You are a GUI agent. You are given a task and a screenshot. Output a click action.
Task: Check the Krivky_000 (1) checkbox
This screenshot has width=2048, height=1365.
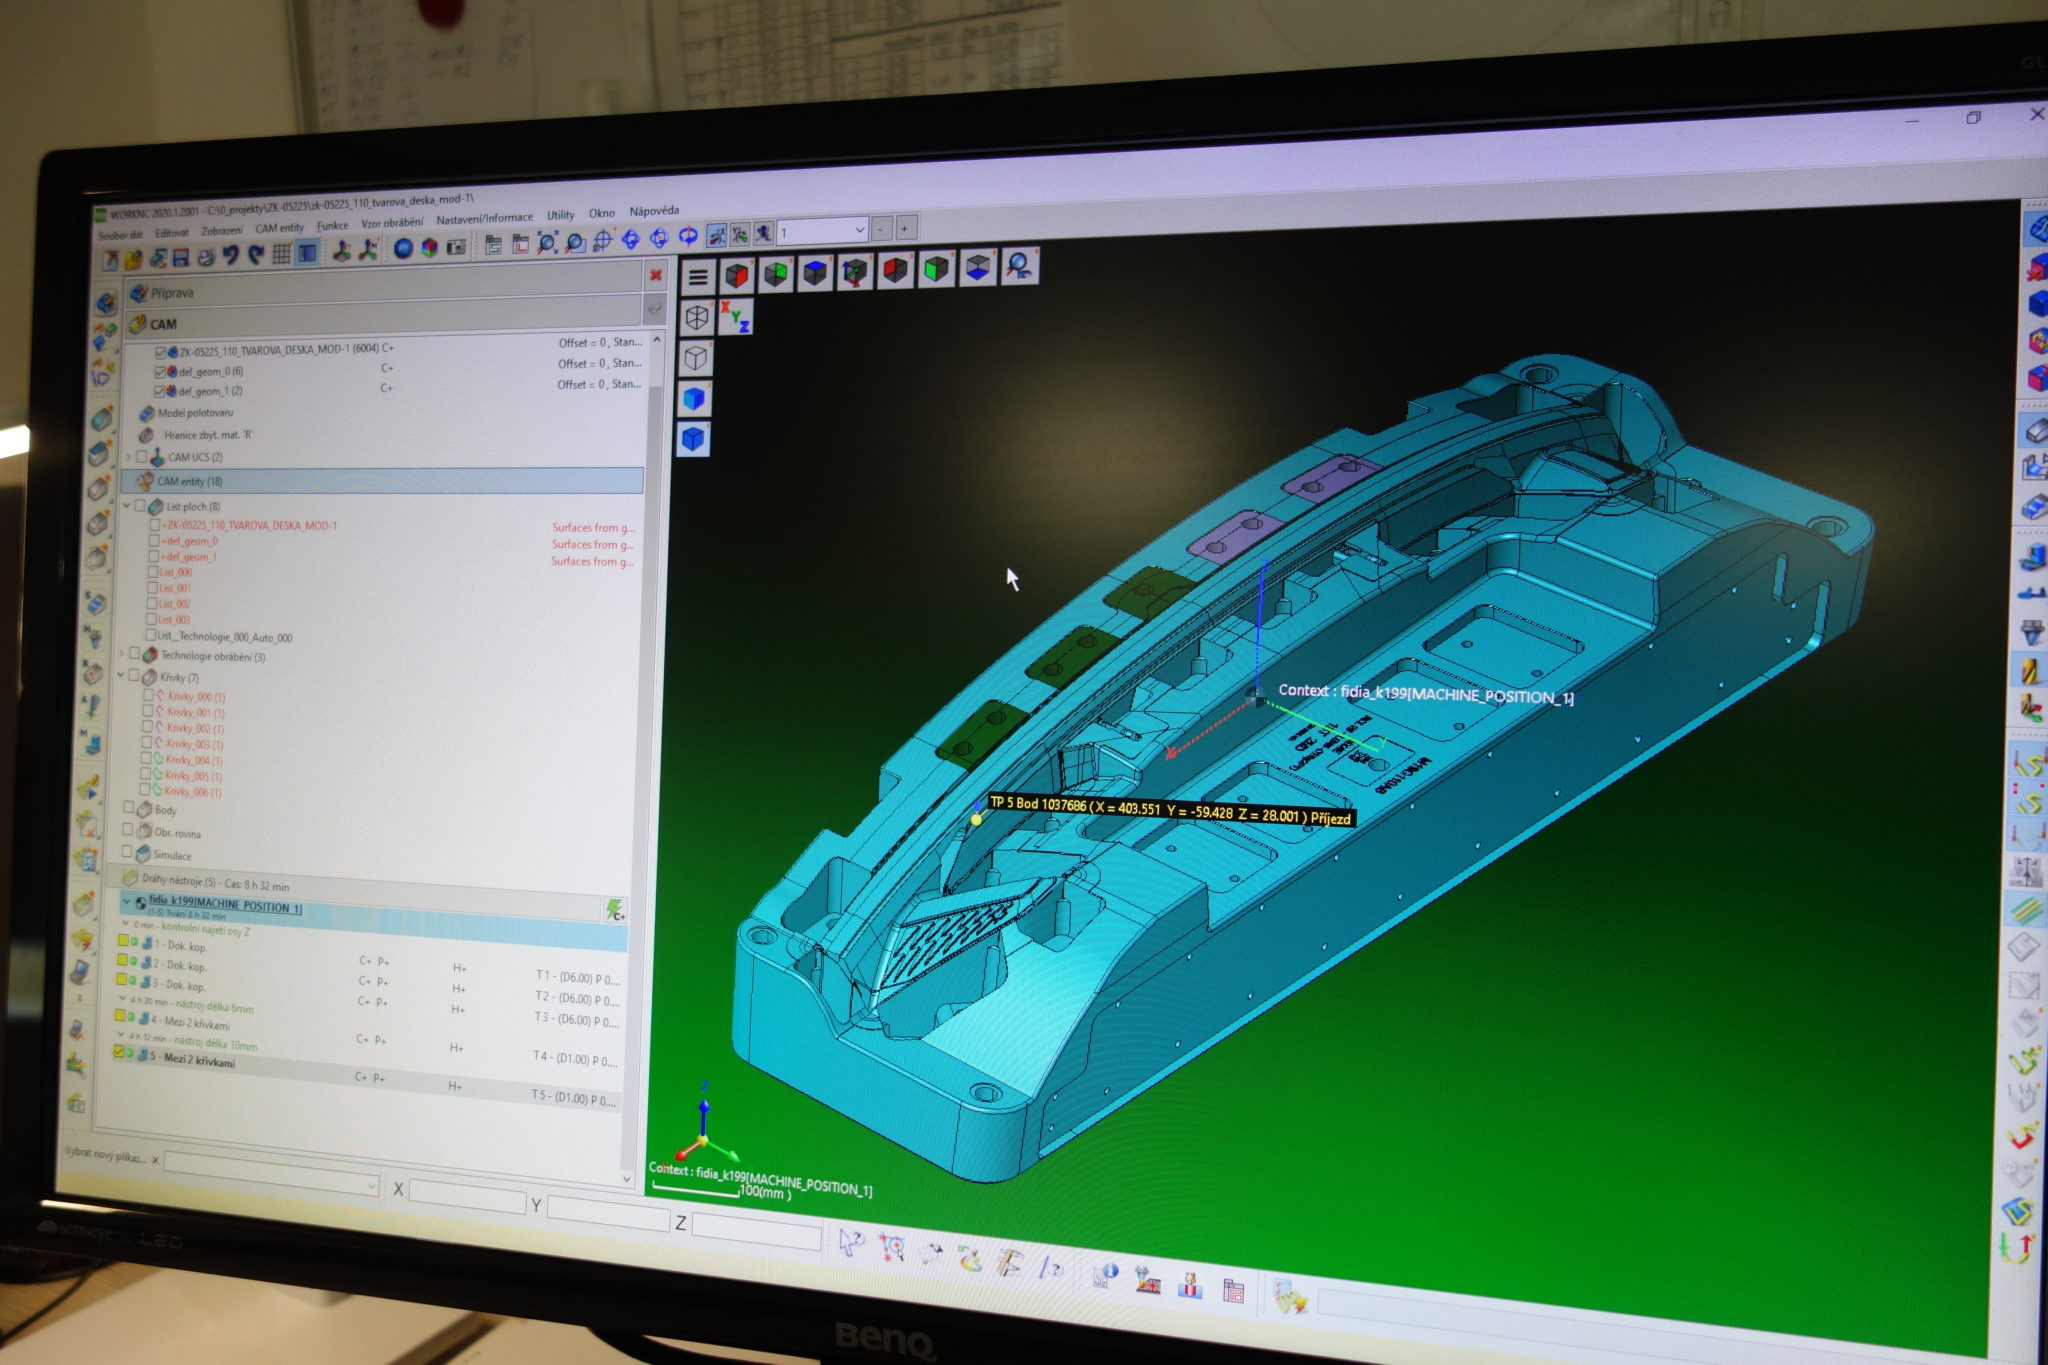click(x=148, y=695)
